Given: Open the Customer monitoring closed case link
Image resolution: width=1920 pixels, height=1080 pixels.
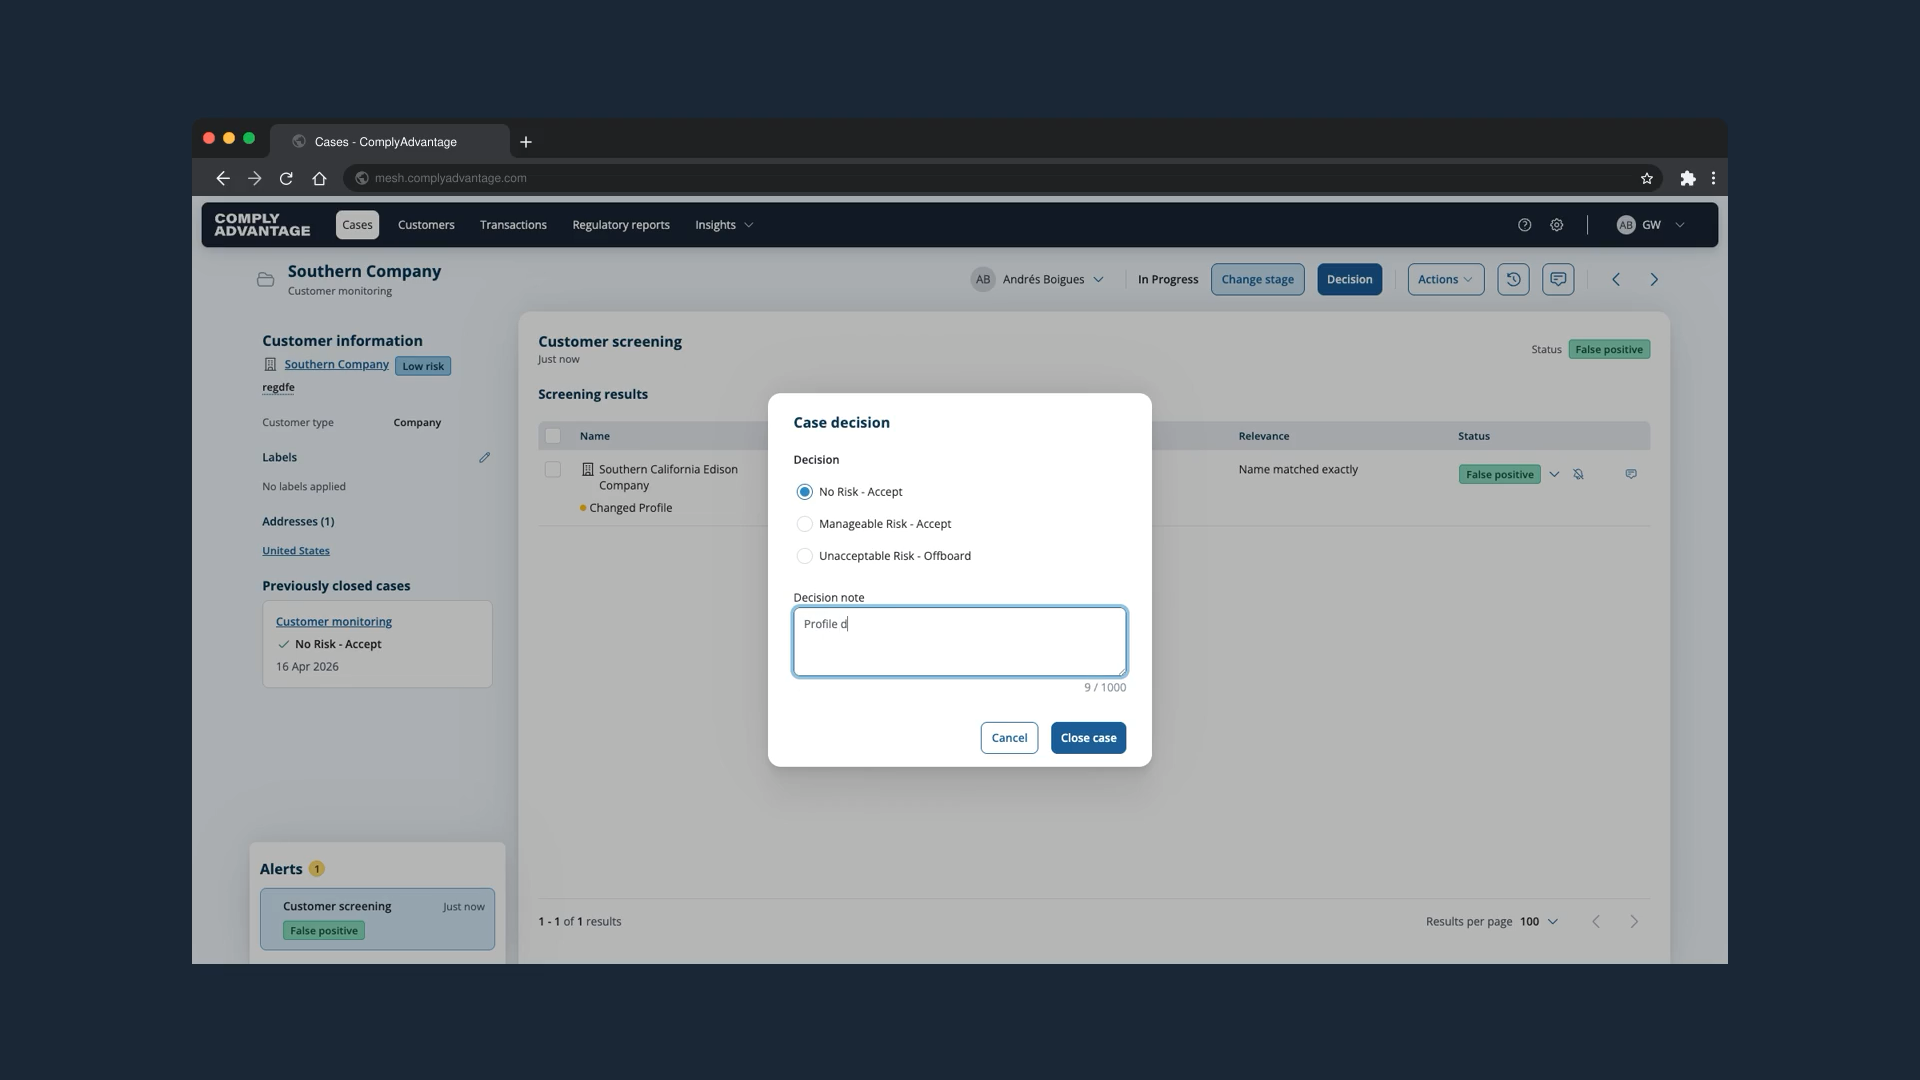Looking at the screenshot, I should point(334,621).
